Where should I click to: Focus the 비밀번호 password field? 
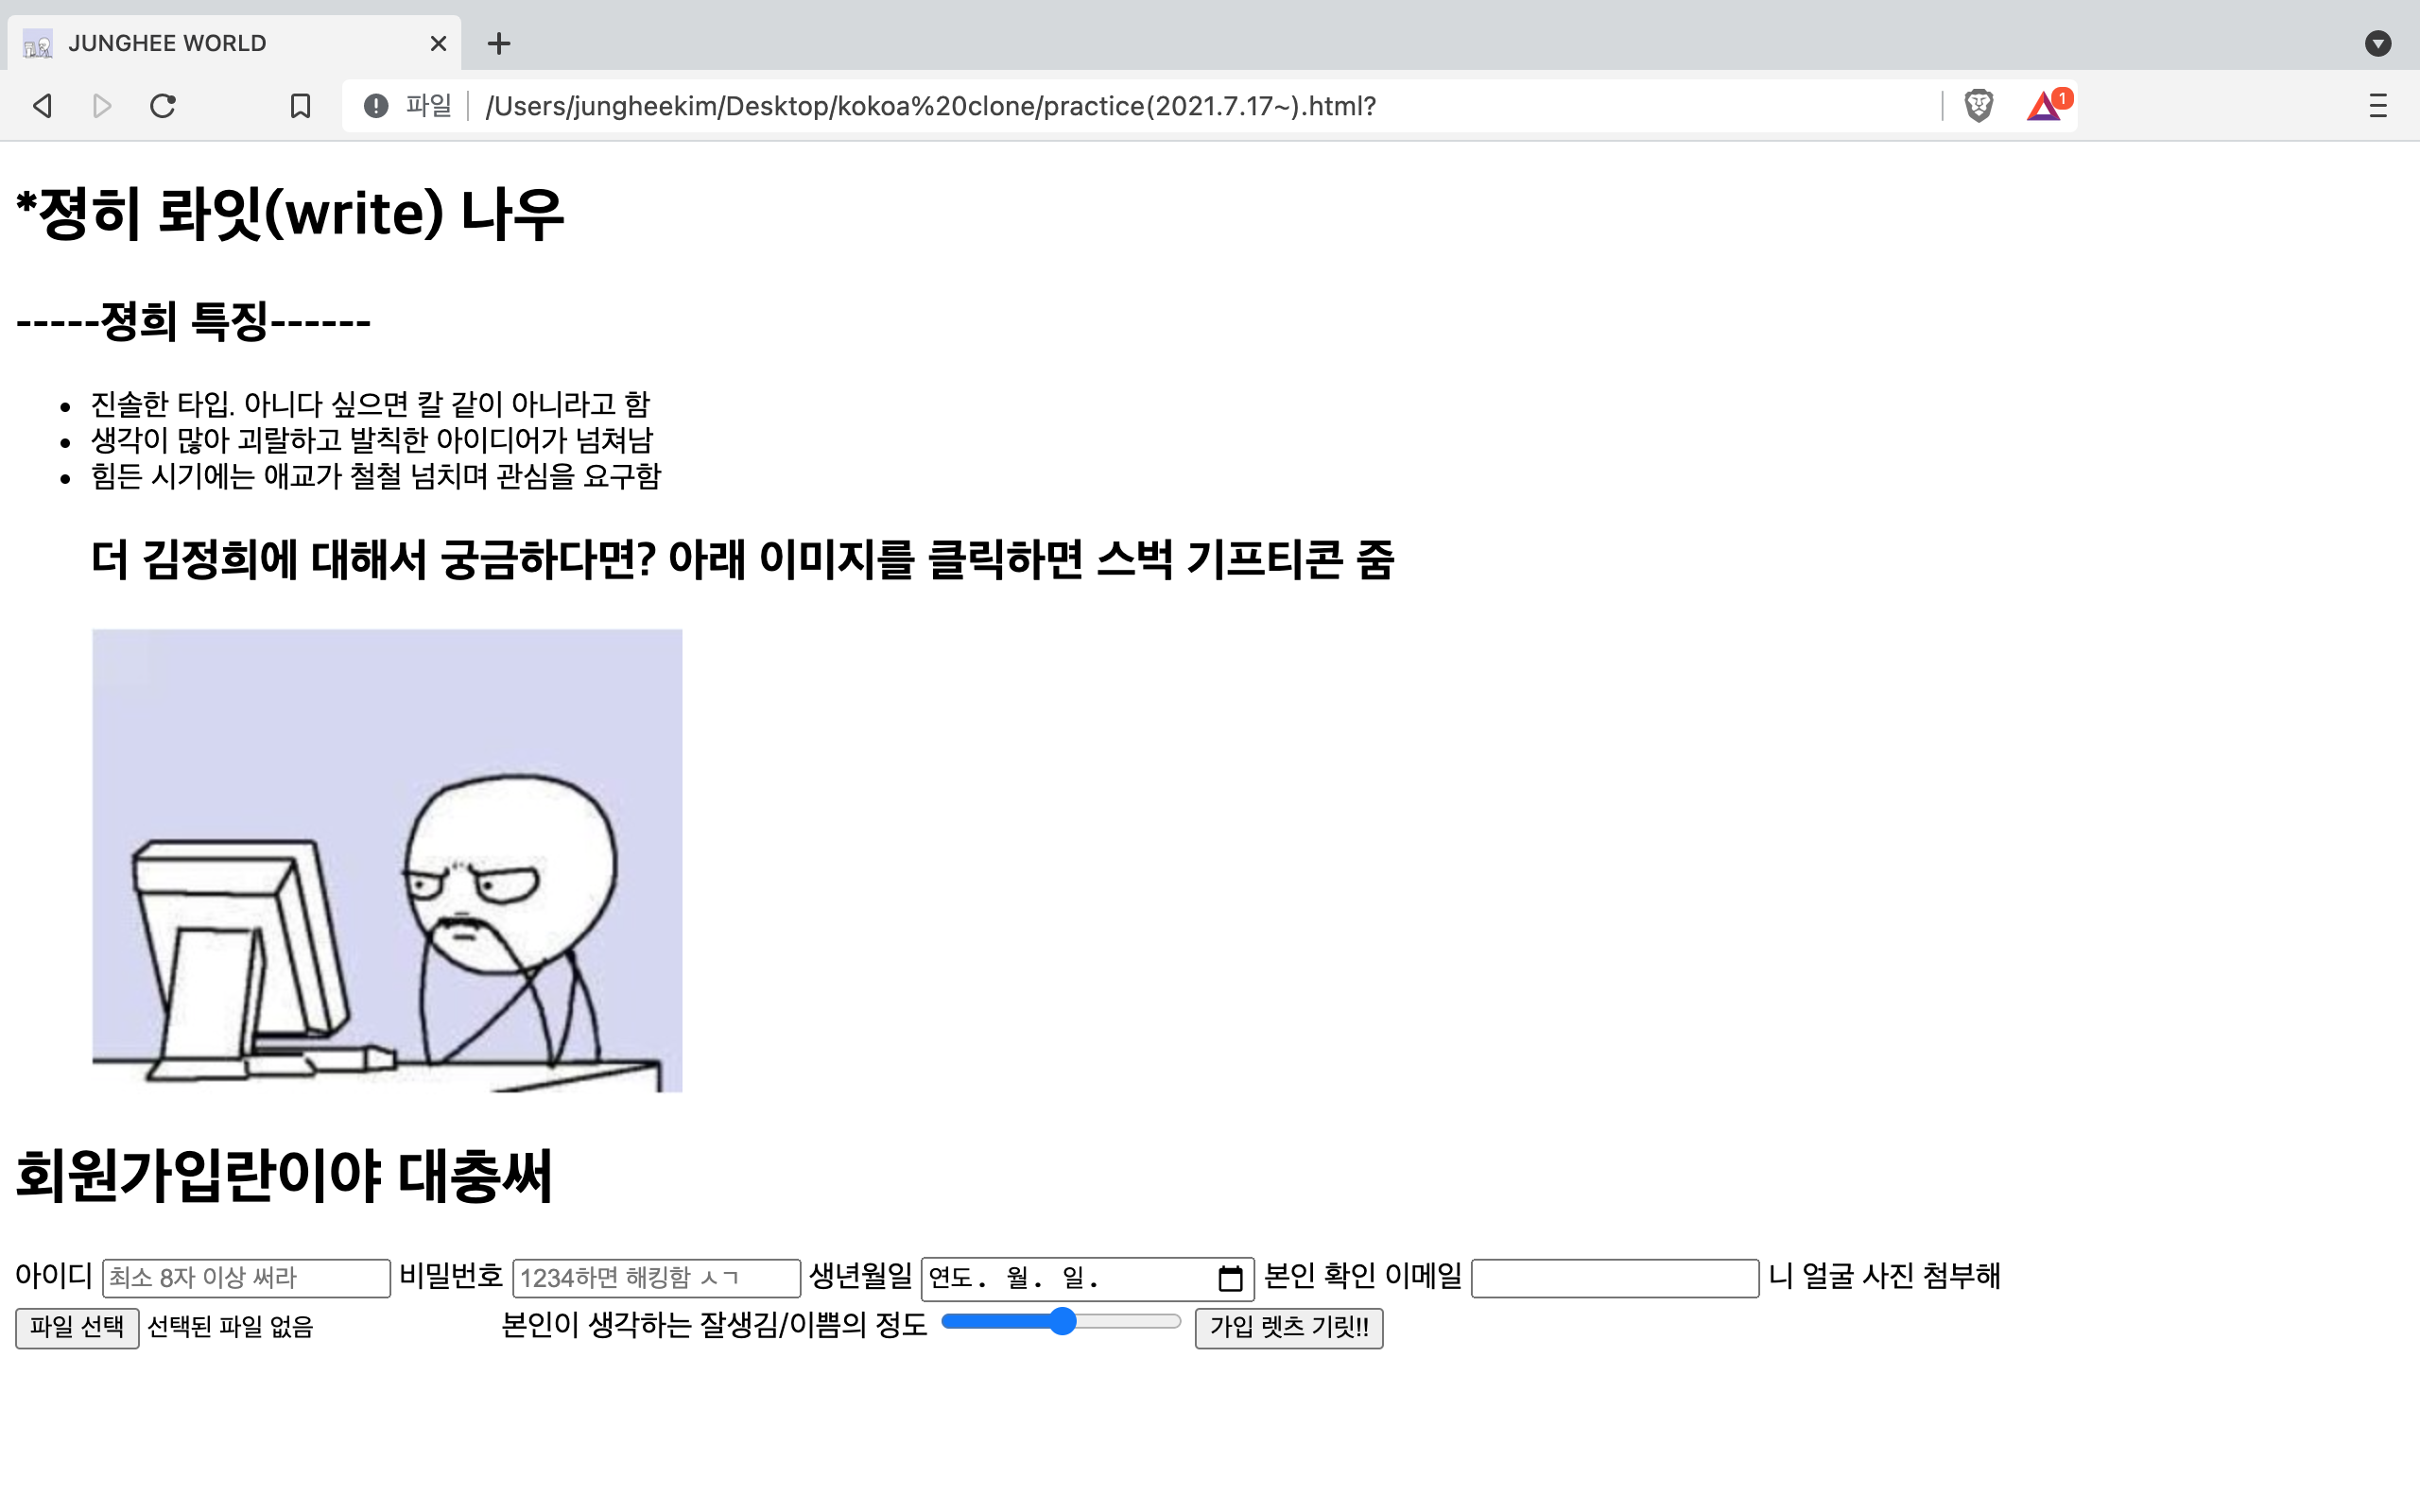656,1278
